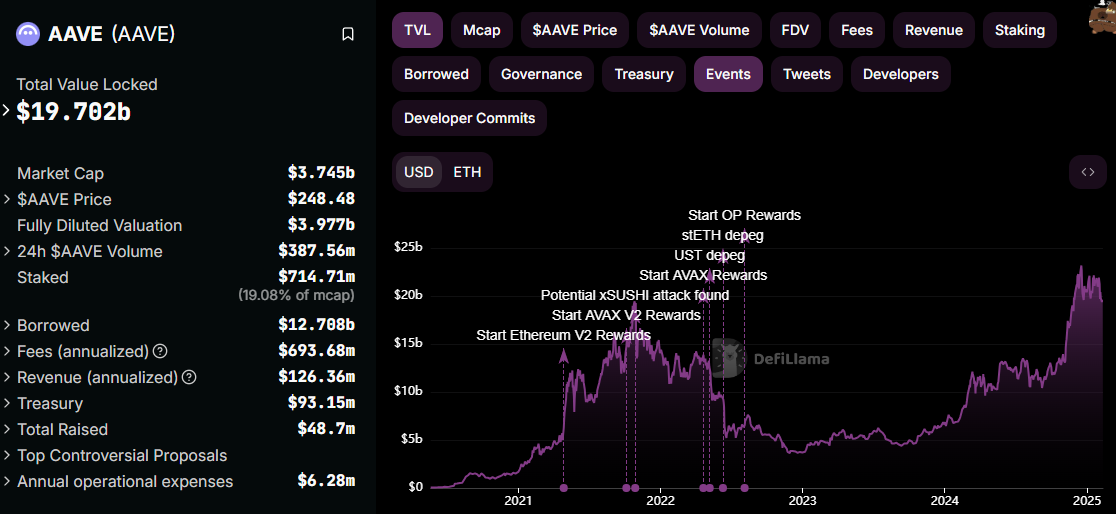Click the 19.08% of mcap text

296,294
